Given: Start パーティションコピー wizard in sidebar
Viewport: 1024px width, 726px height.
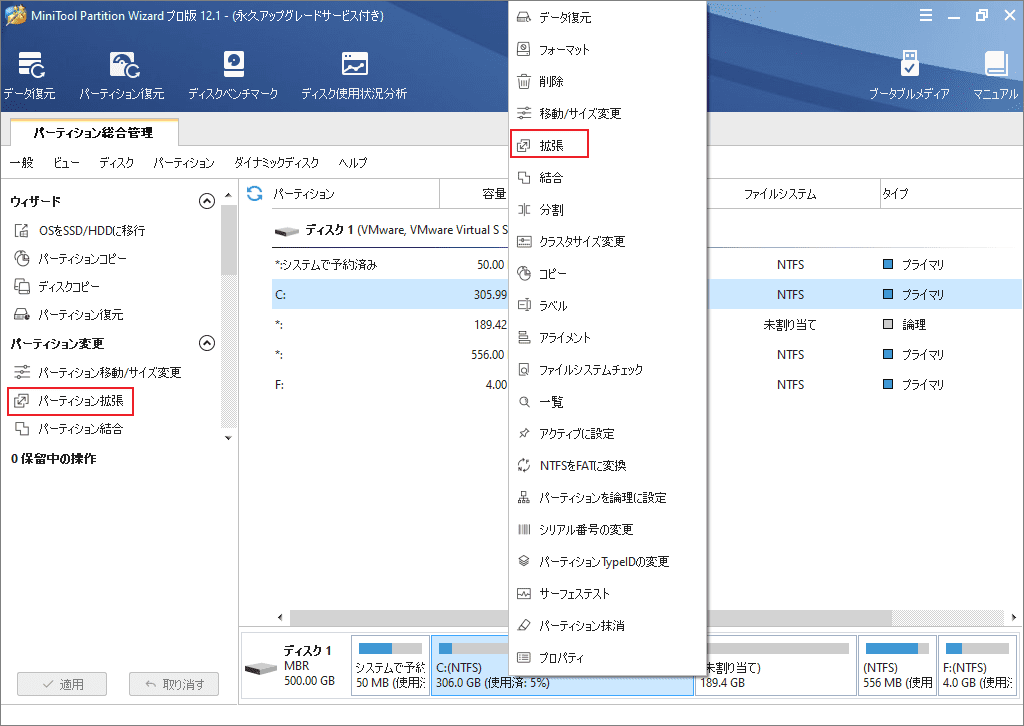Looking at the screenshot, I should (71, 259).
